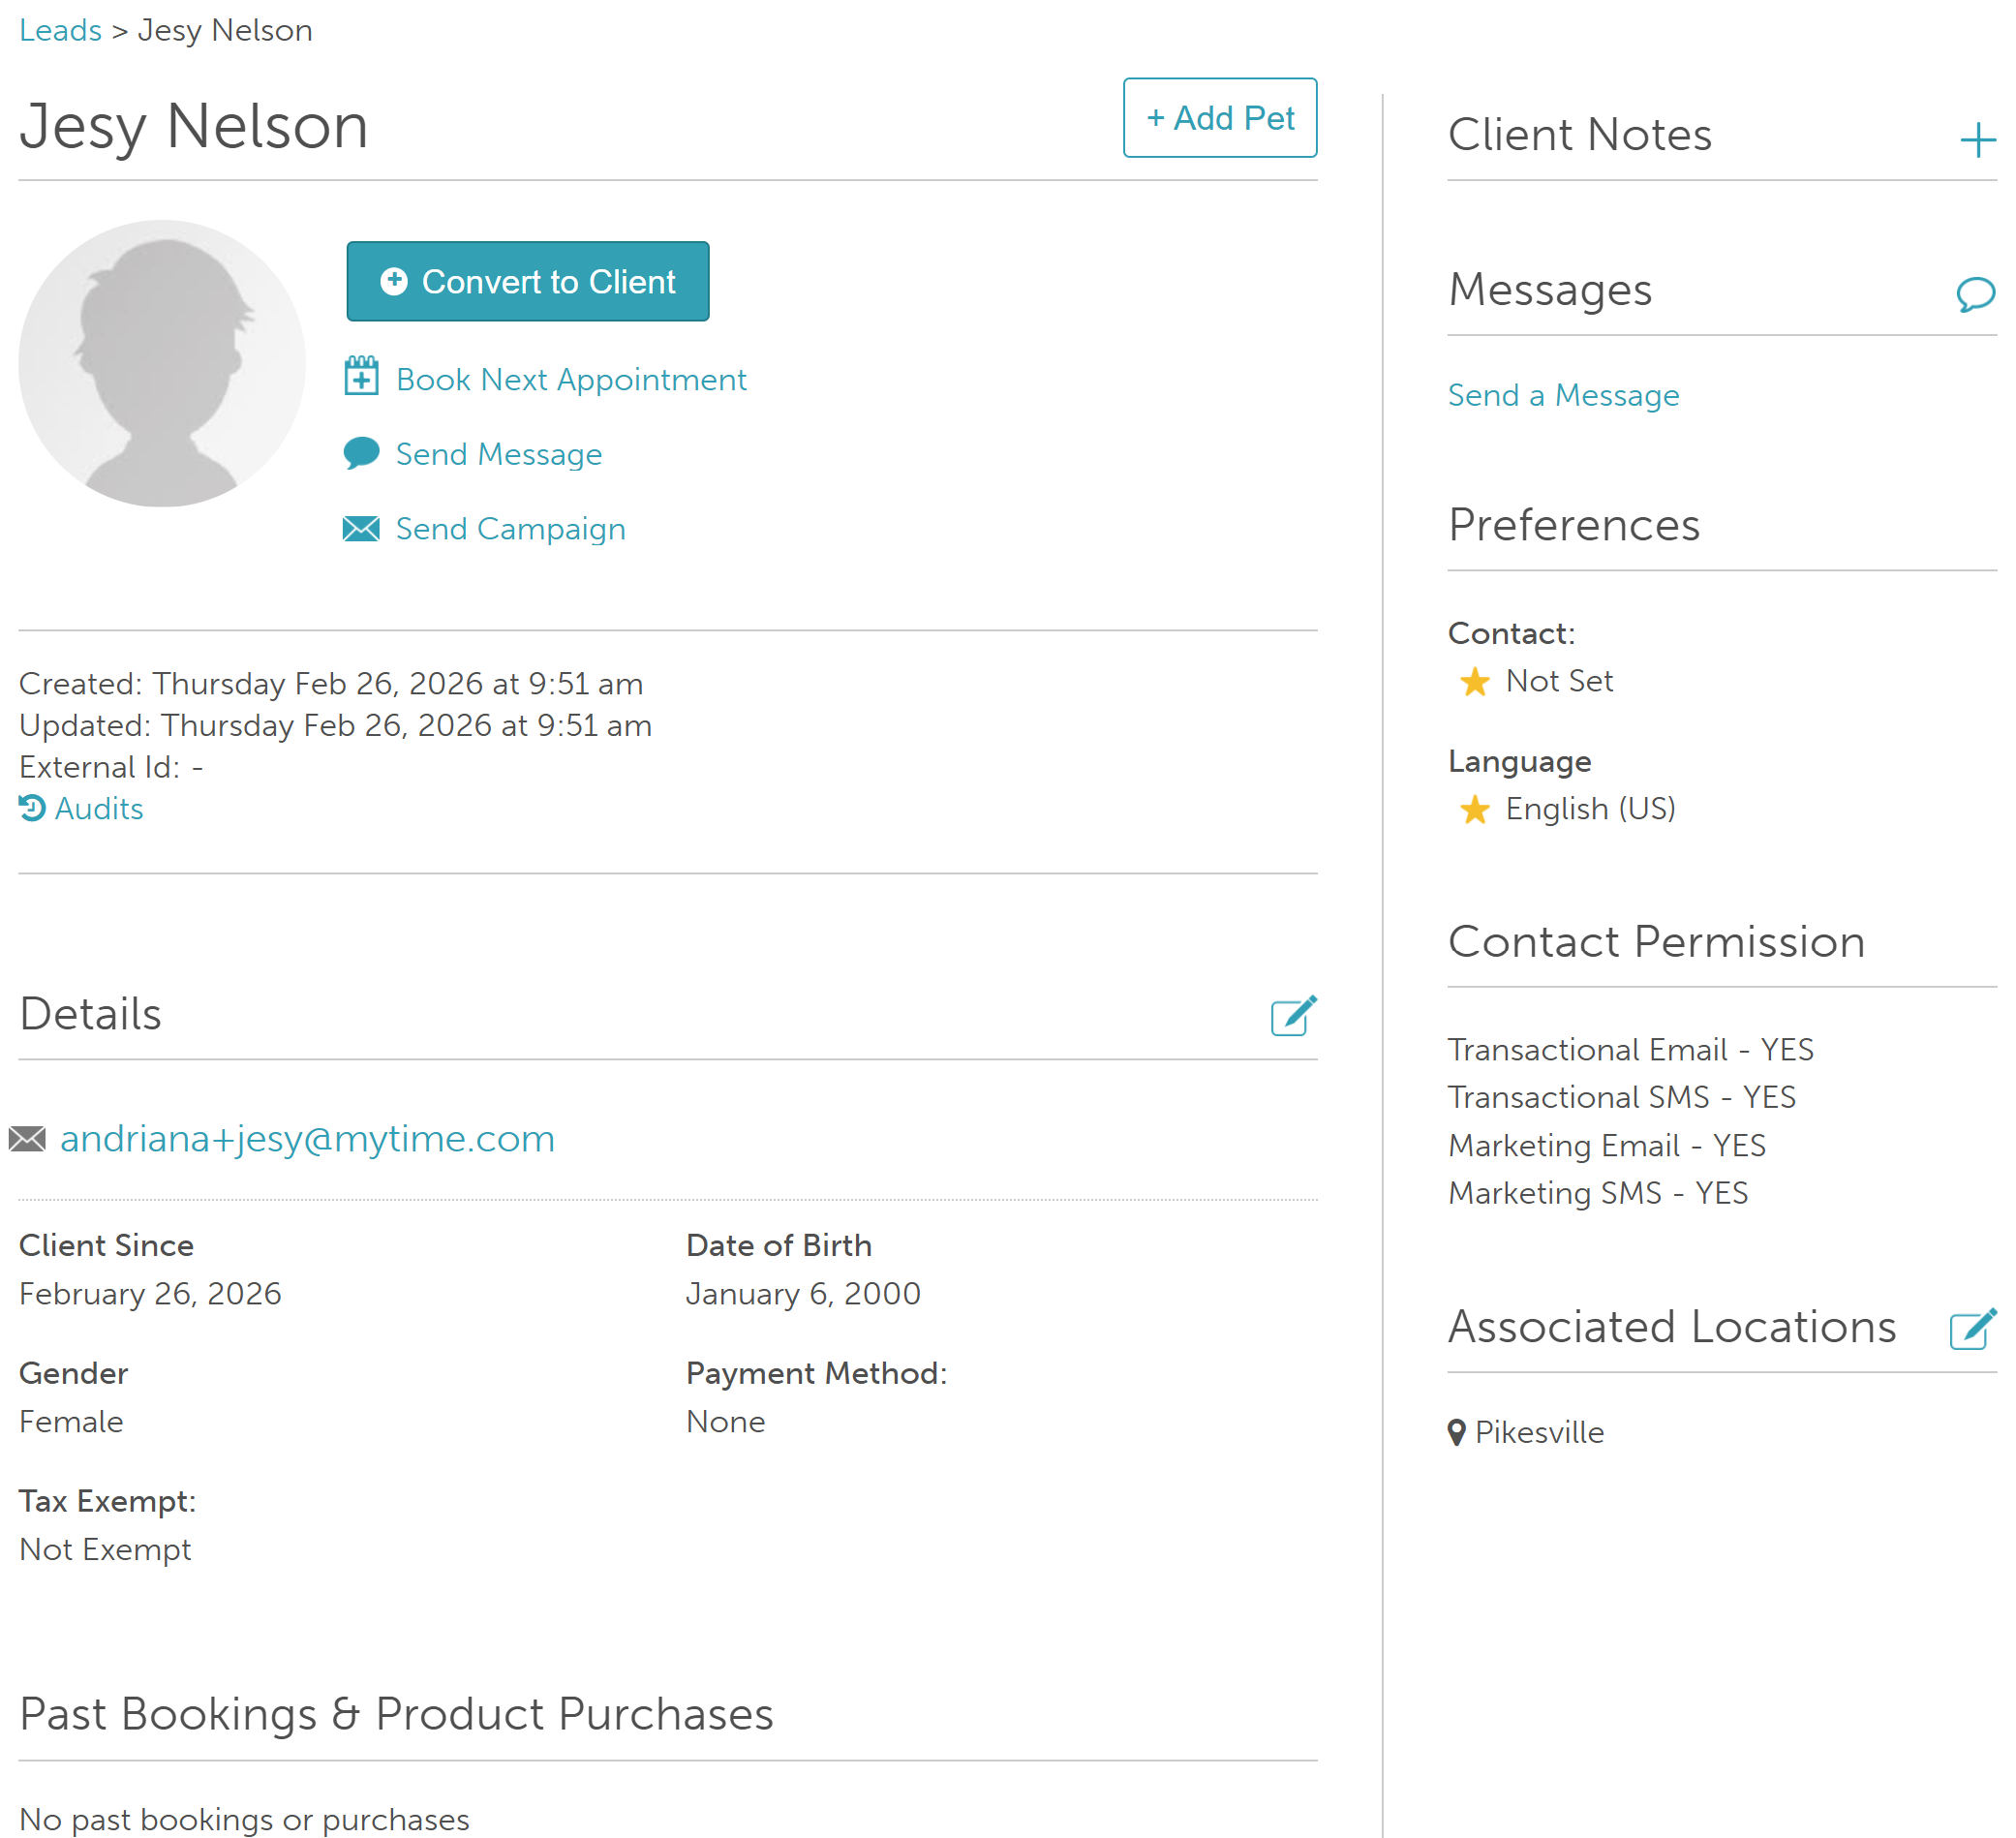Click the chat bubble icon beside Send Message
This screenshot has width=2016, height=1838.
tap(361, 453)
